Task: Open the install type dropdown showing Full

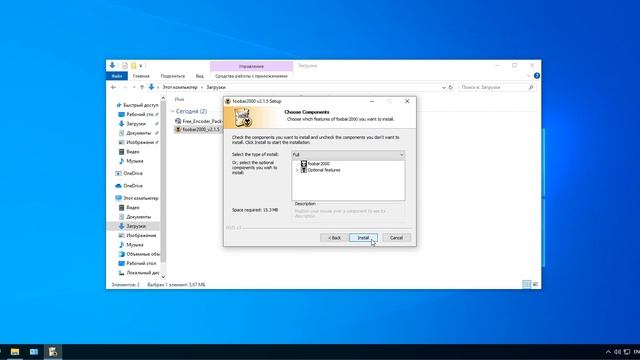Action: click(x=348, y=155)
